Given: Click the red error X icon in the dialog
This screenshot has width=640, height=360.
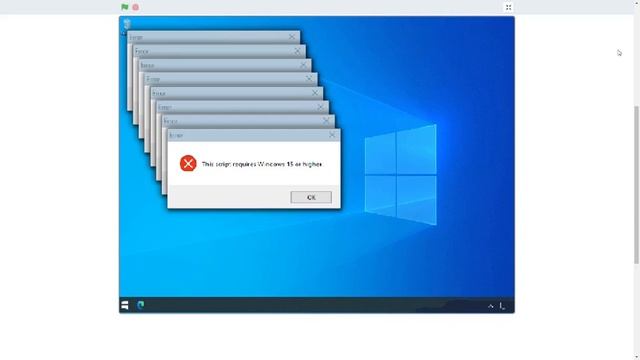Looking at the screenshot, I should click(x=188, y=163).
